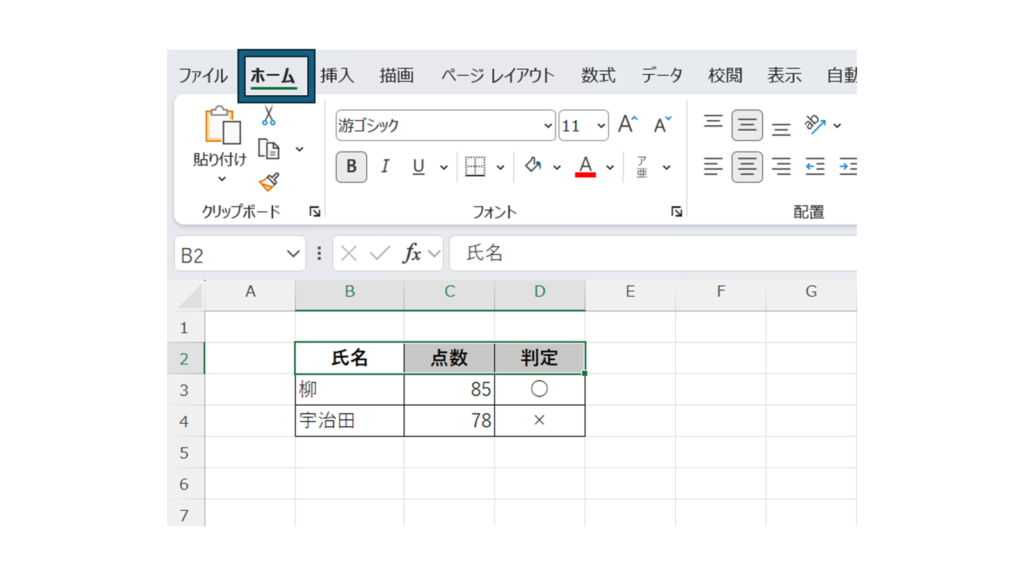
Task: Increase font size with larger A icon
Action: point(627,125)
